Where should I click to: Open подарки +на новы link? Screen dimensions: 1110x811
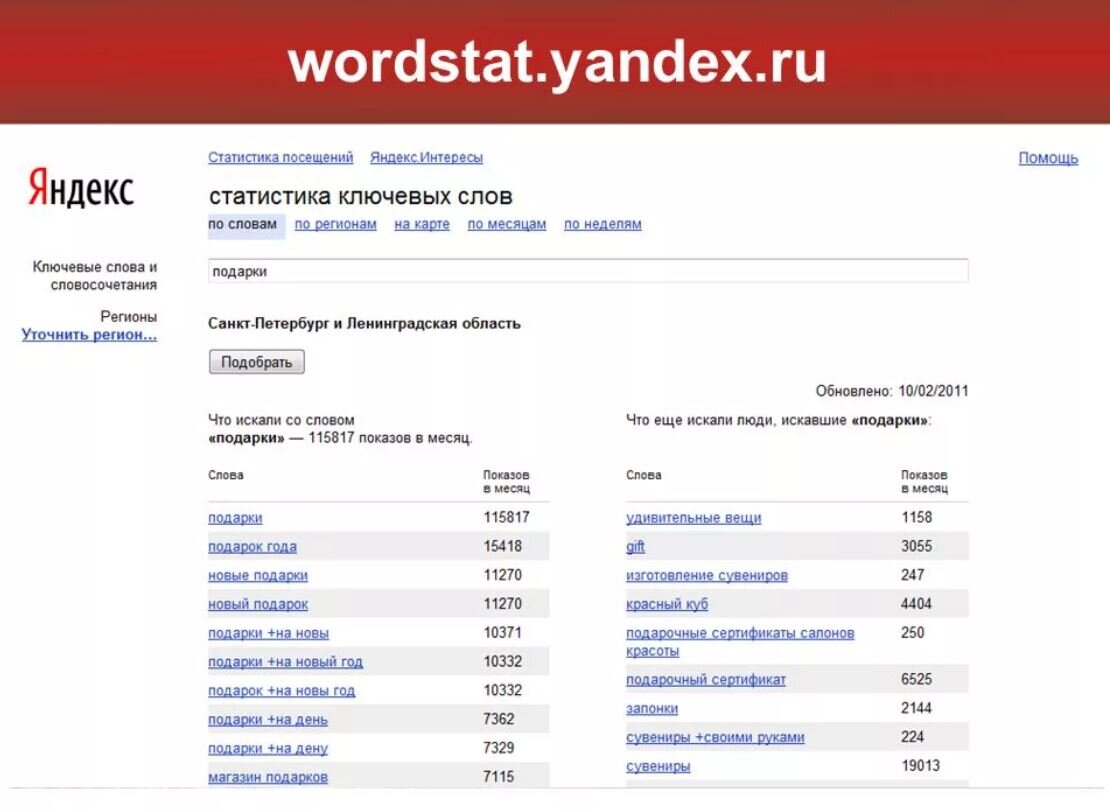[268, 633]
